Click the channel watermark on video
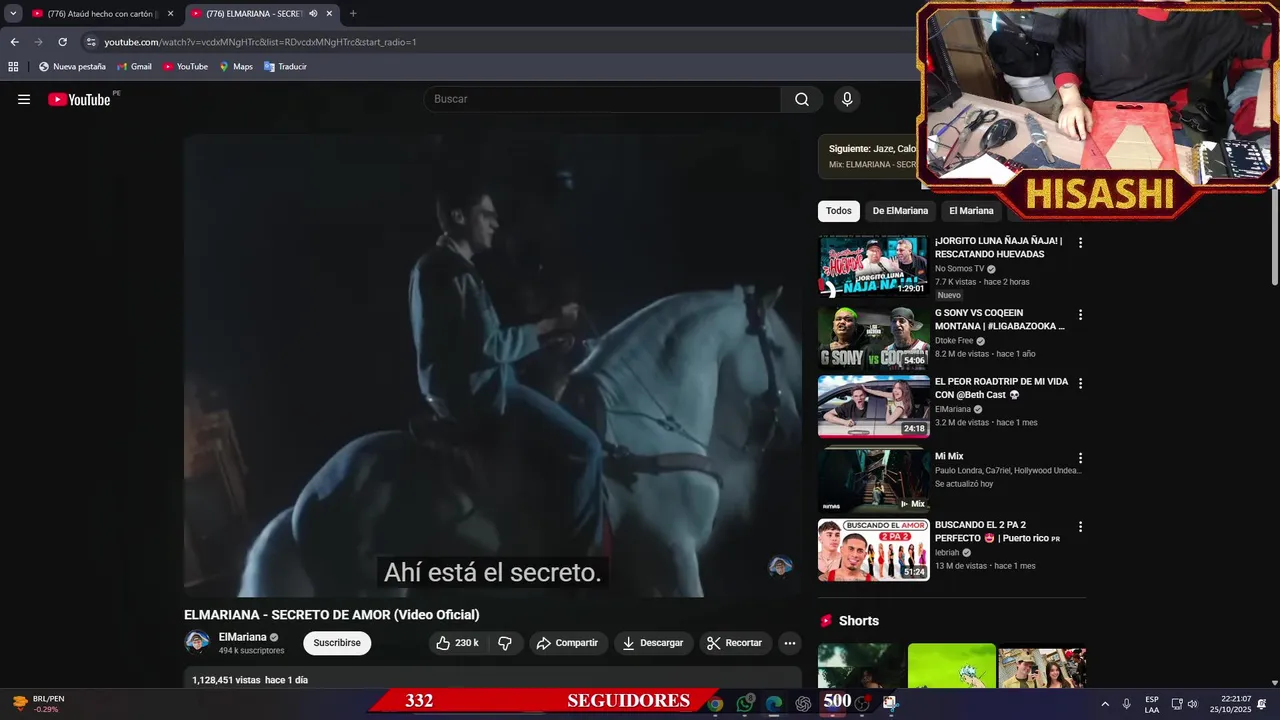This screenshot has width=1280, height=720. coord(780,567)
